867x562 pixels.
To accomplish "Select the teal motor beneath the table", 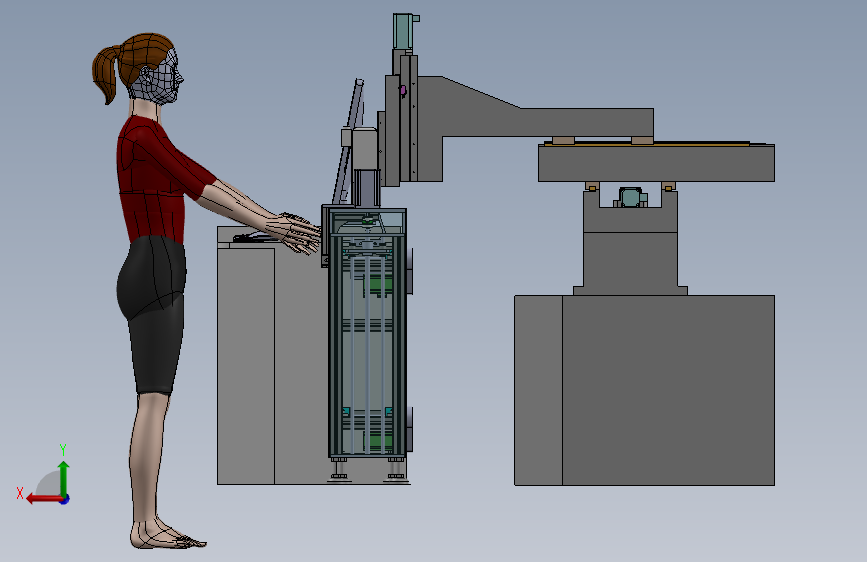I will coord(631,197).
